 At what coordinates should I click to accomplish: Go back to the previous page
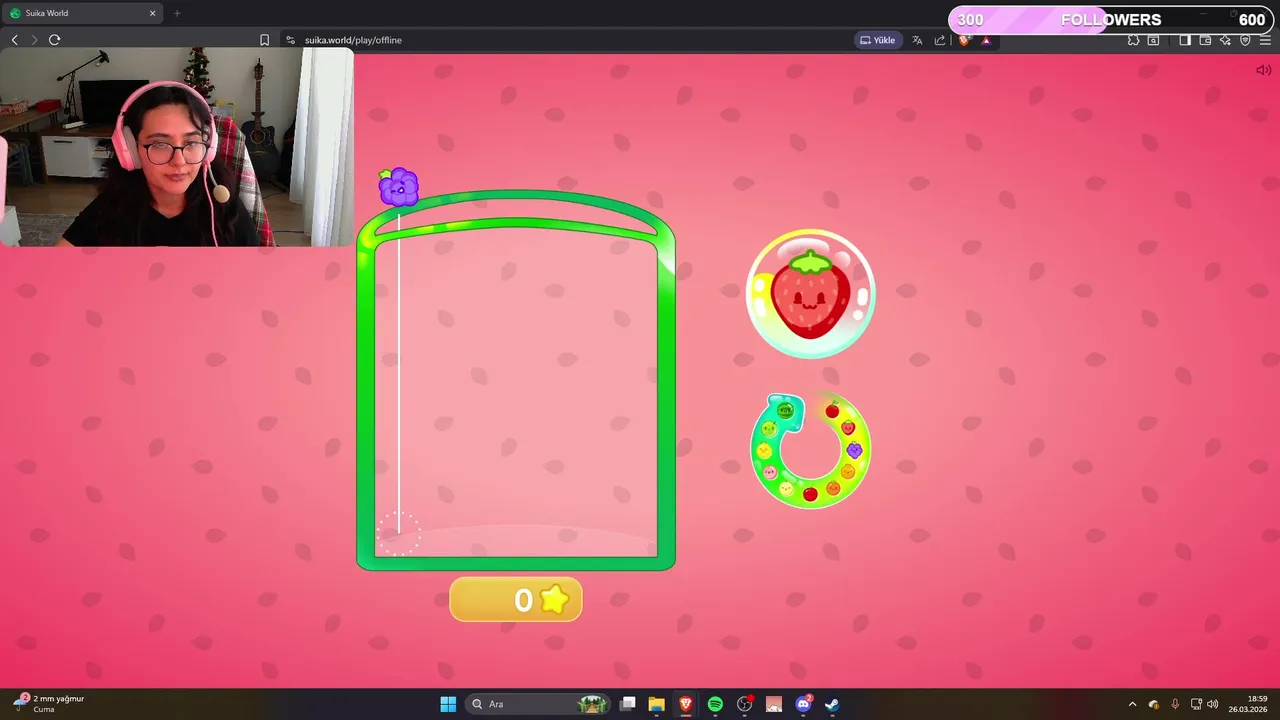[14, 40]
